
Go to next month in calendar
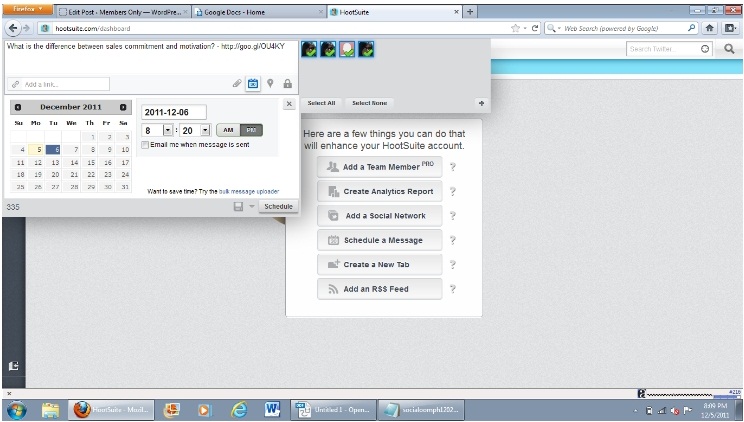(x=123, y=107)
